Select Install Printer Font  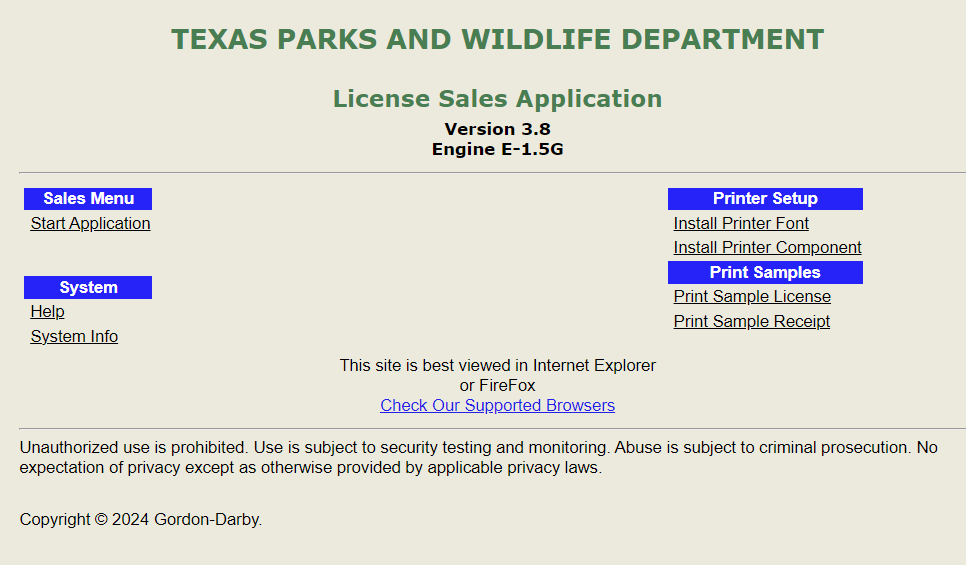pyautogui.click(x=741, y=224)
